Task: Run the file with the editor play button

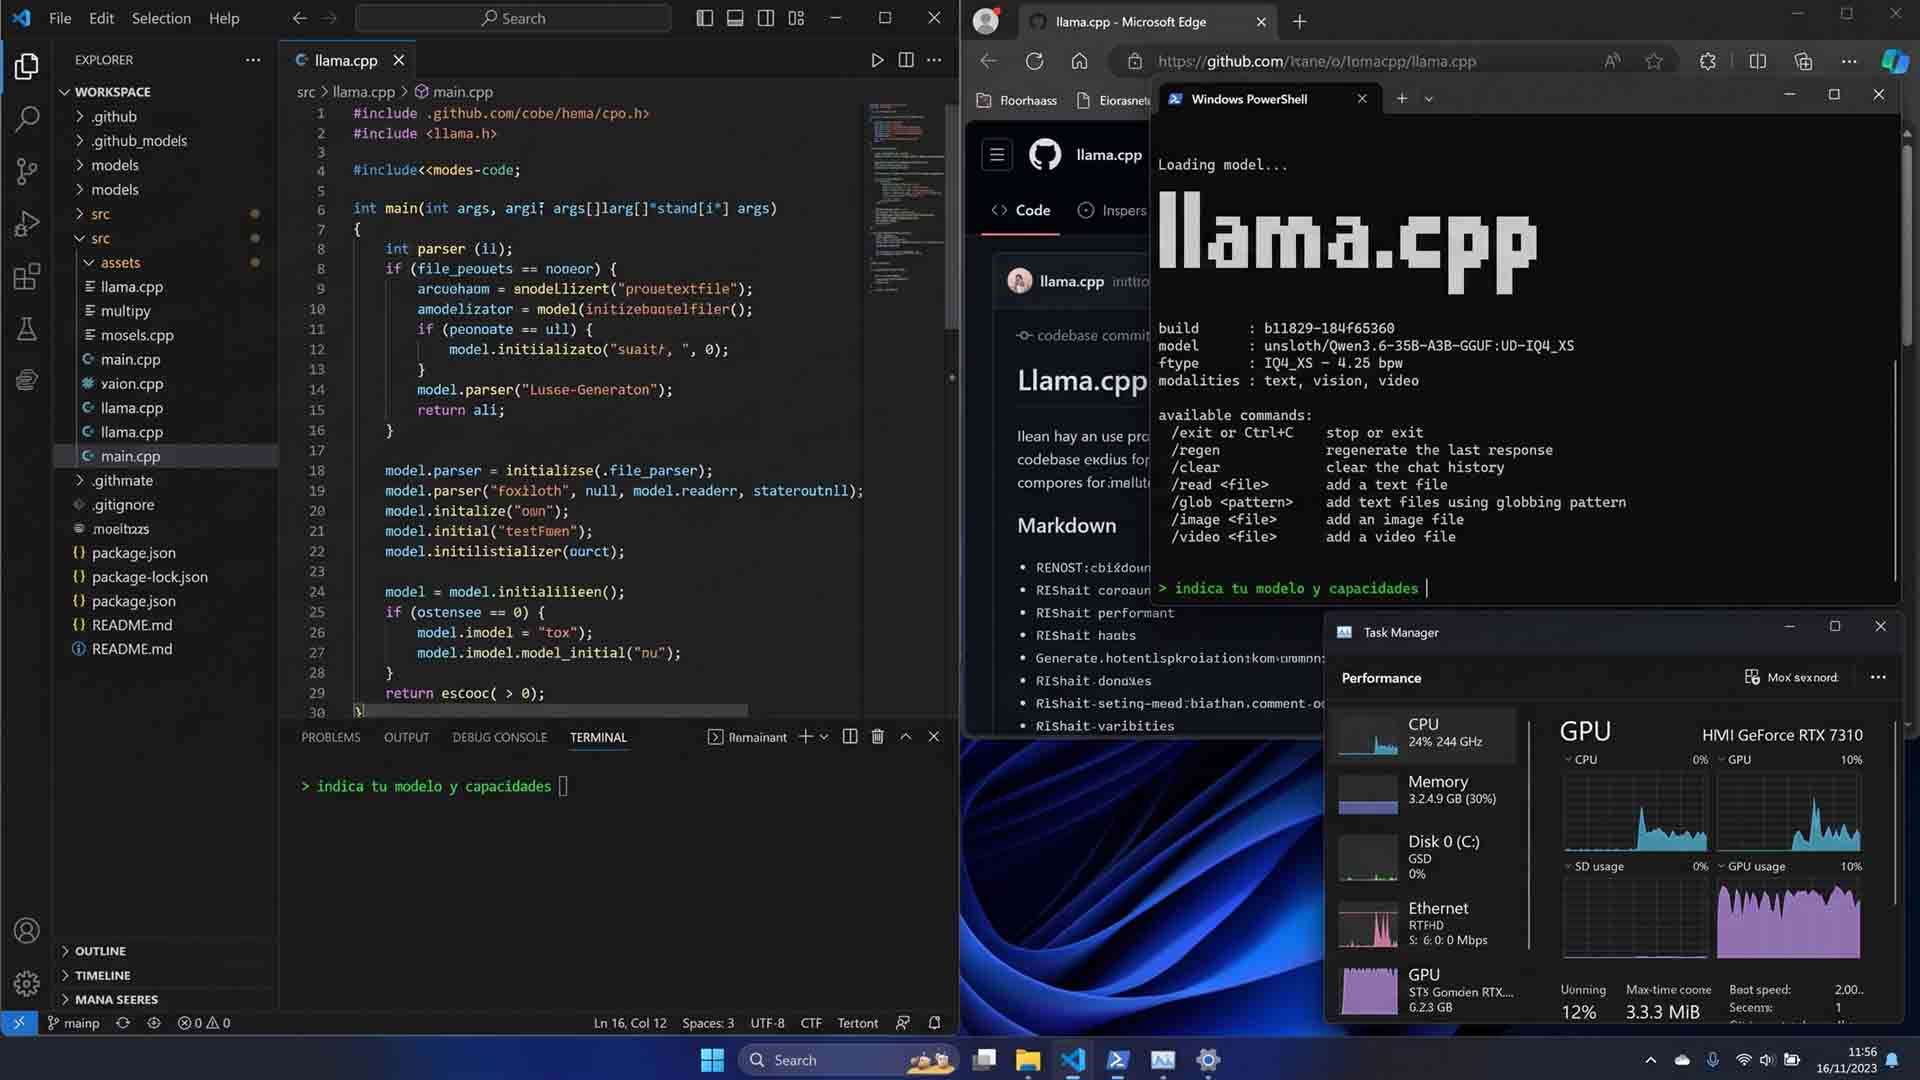Action: pos(877,60)
